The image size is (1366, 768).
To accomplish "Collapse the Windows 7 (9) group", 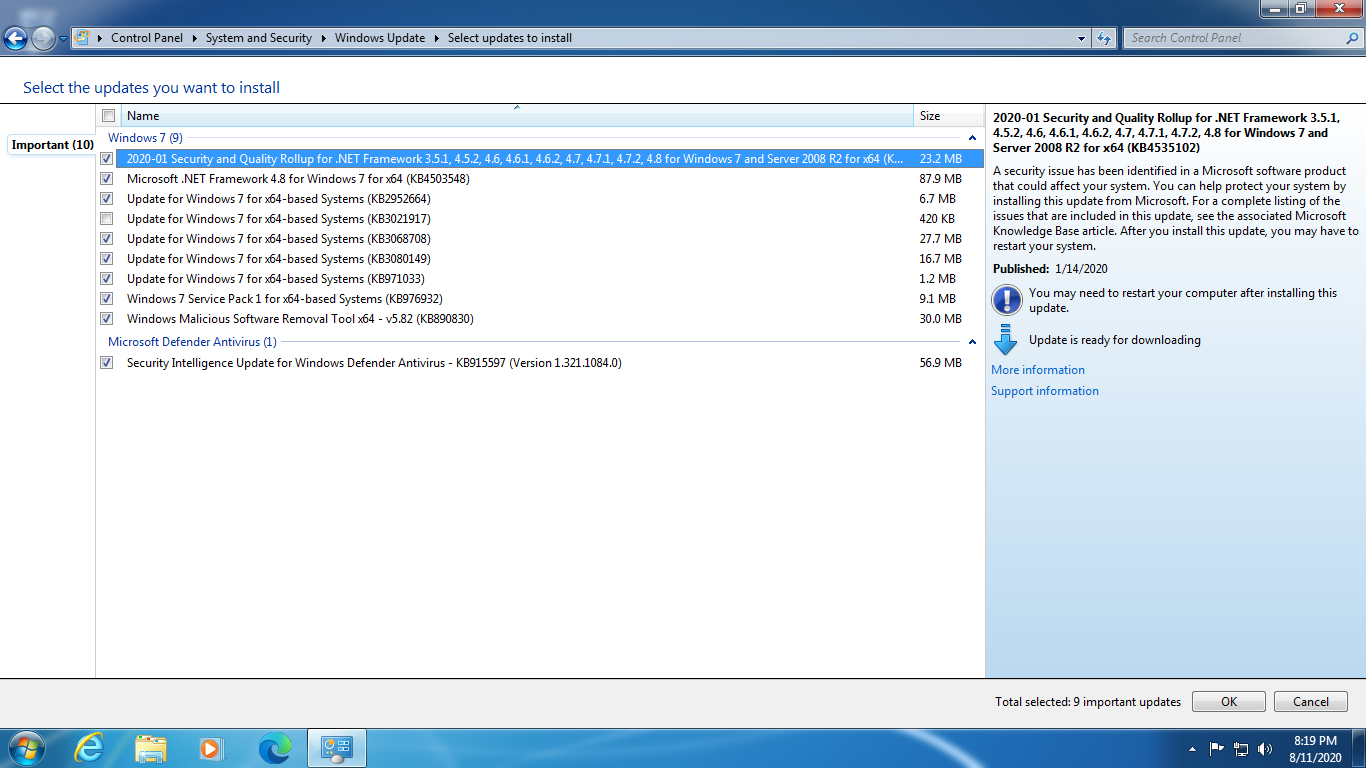I will click(972, 138).
